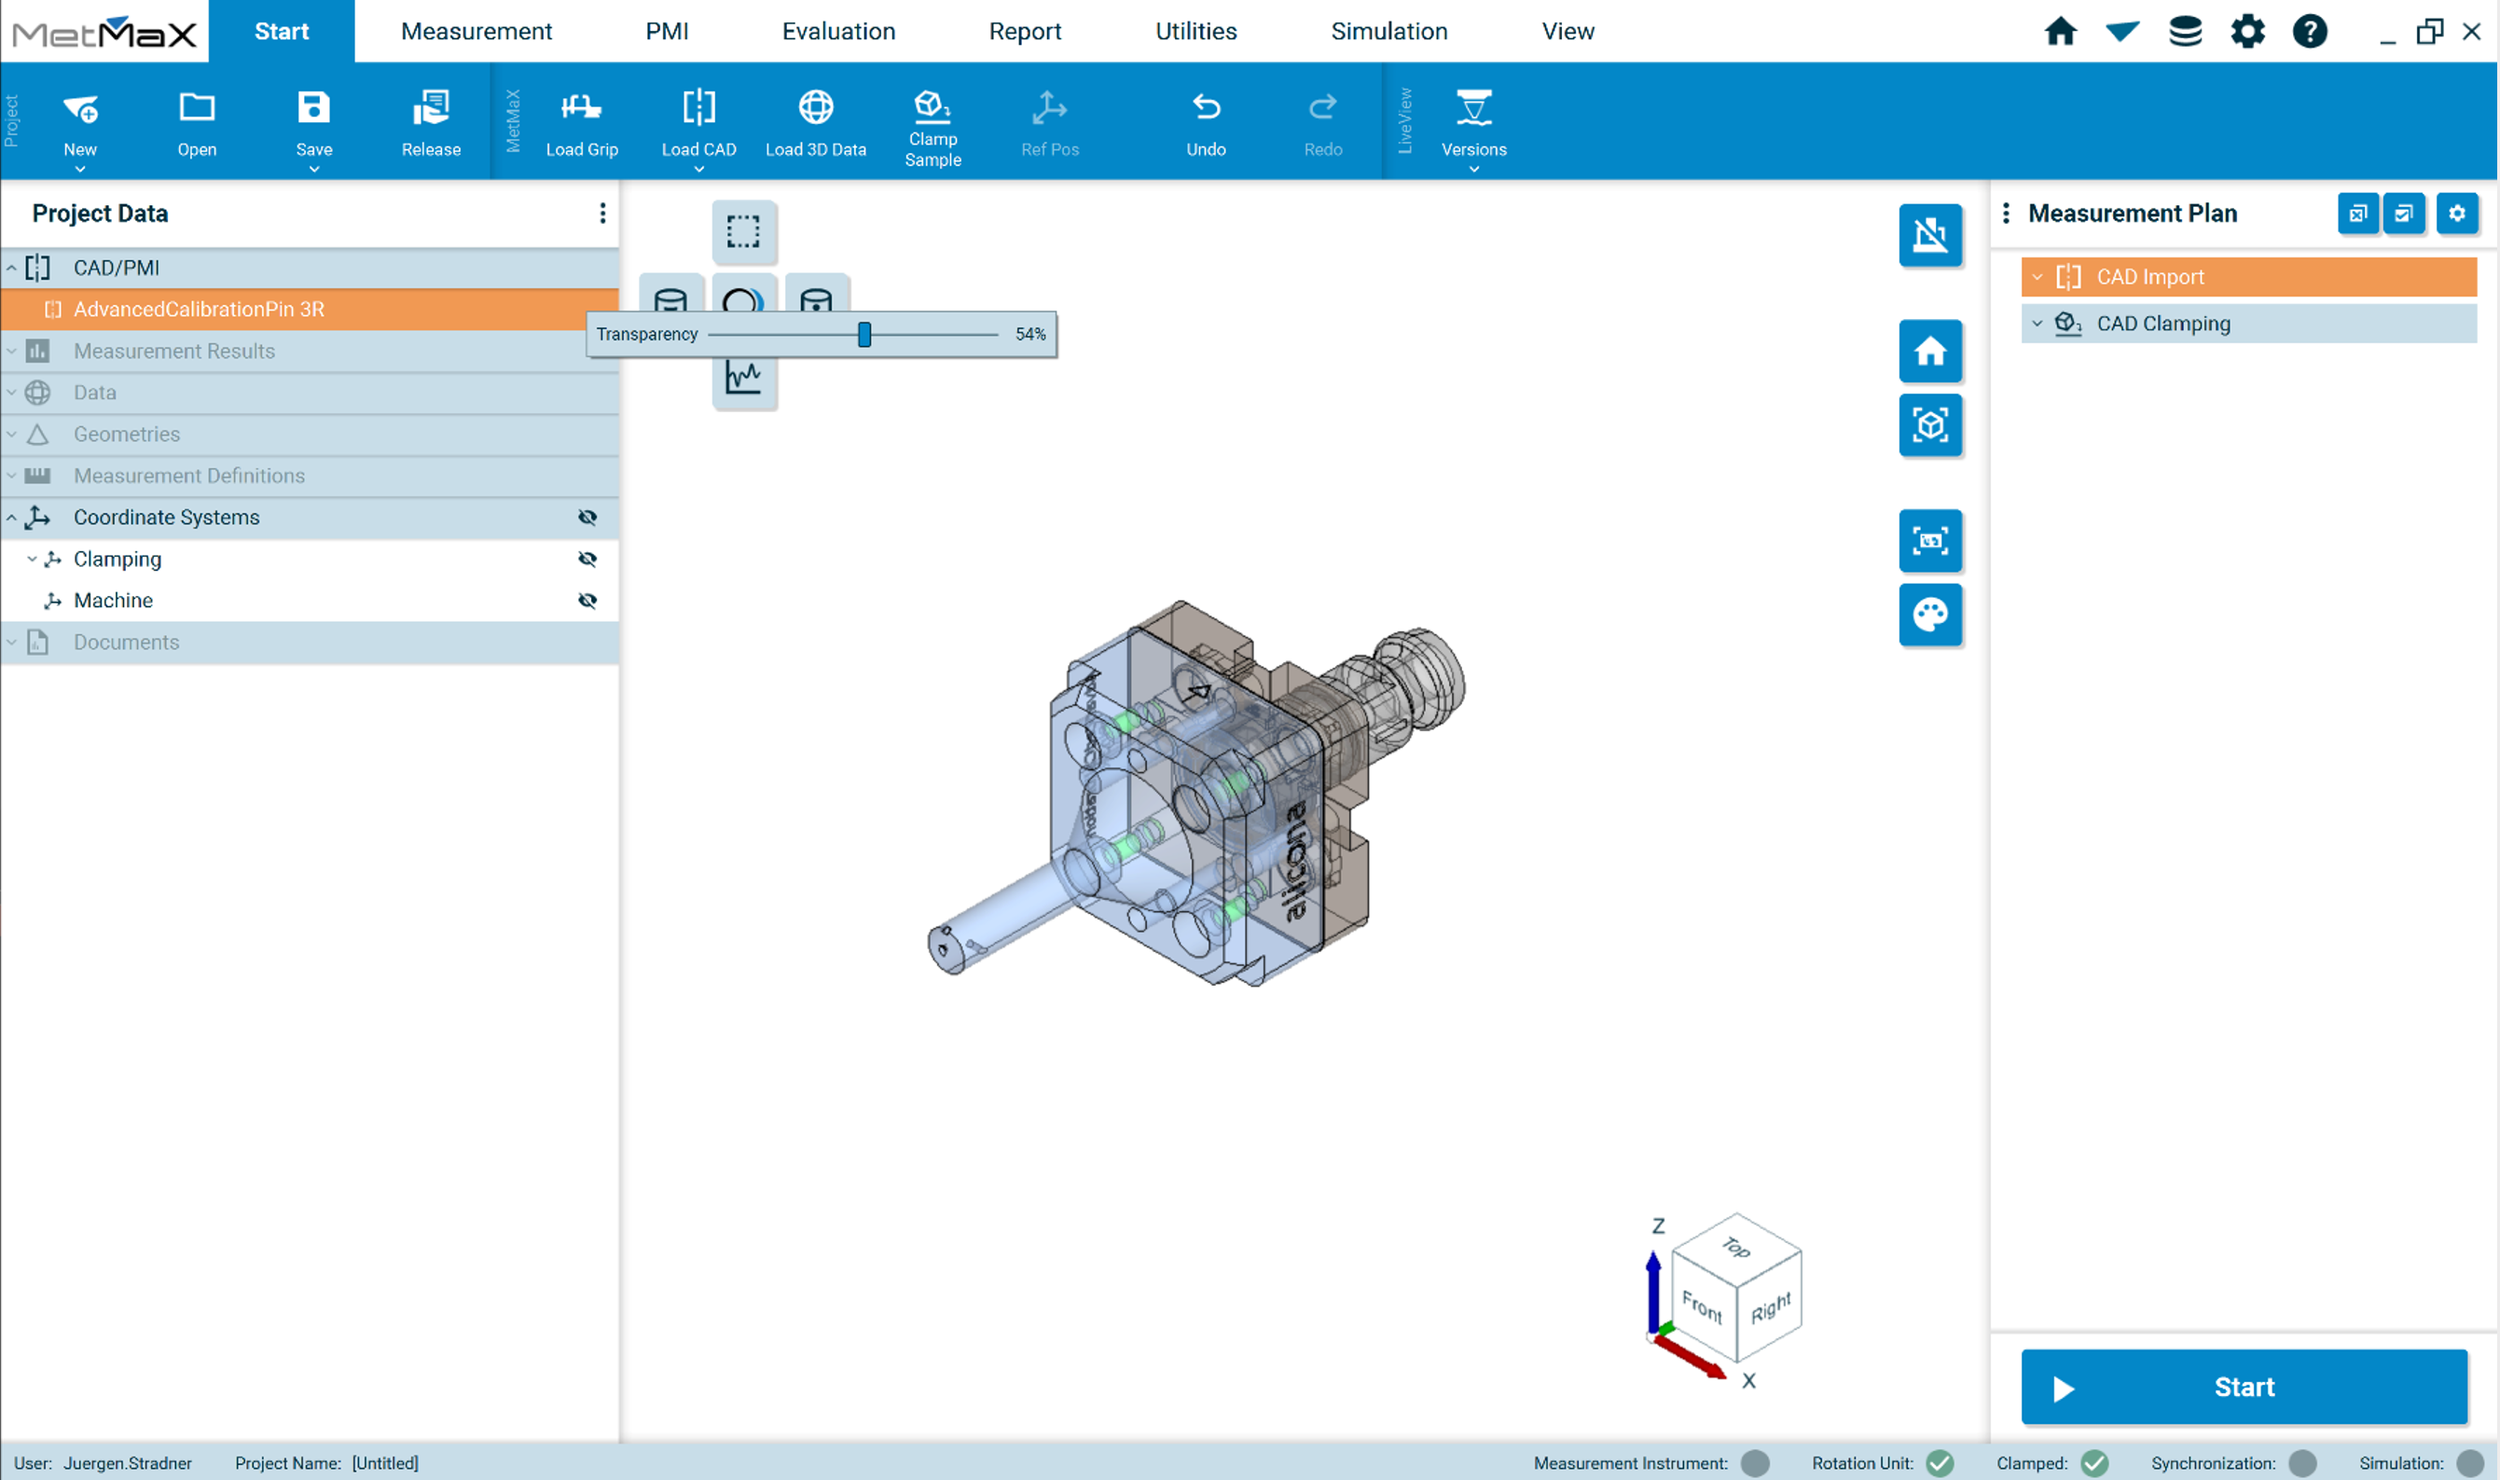The width and height of the screenshot is (2500, 1480).
Task: Open application settings gear
Action: [x=2247, y=31]
